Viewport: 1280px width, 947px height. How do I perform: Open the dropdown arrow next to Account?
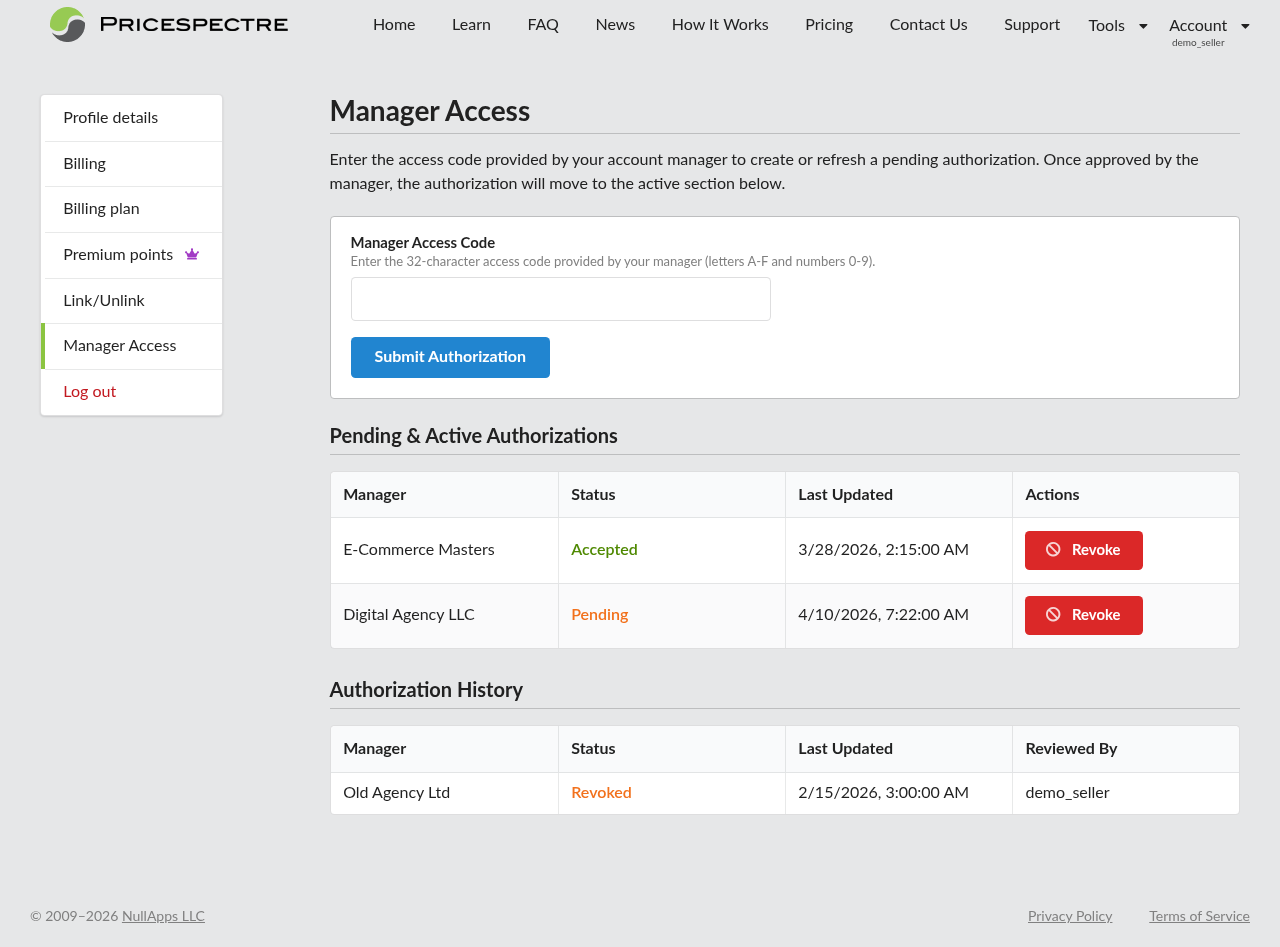1243,25
